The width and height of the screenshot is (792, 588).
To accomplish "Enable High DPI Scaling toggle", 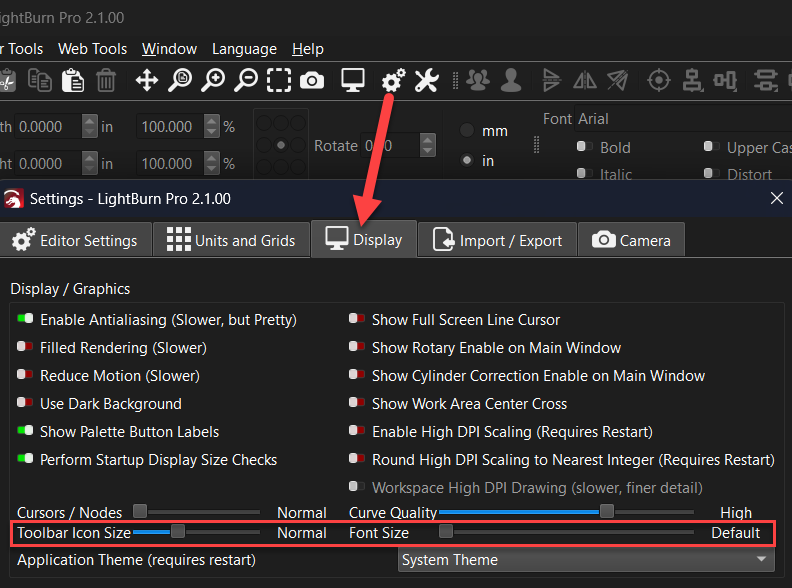I will [x=357, y=430].
